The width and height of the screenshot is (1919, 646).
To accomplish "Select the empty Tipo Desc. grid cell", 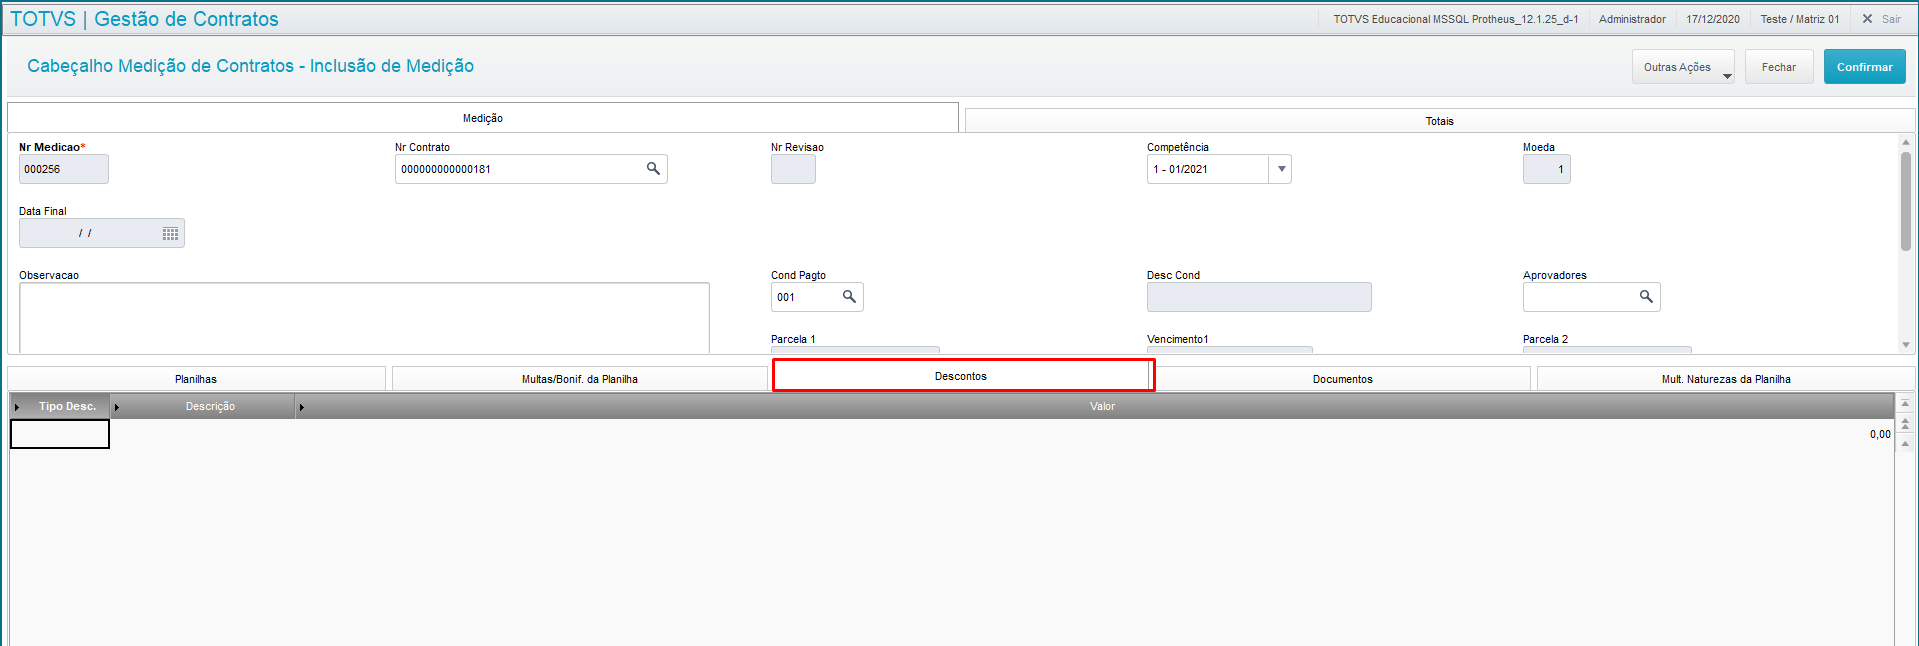I will click(60, 434).
